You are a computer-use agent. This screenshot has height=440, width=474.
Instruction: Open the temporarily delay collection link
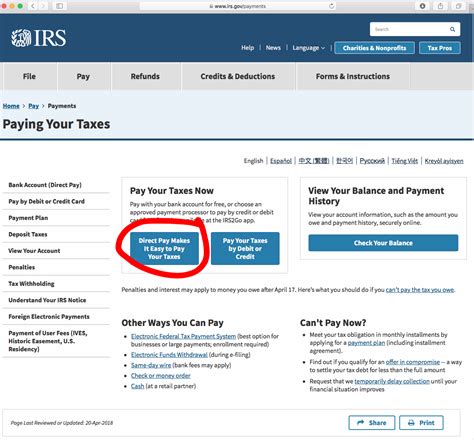tap(392, 381)
